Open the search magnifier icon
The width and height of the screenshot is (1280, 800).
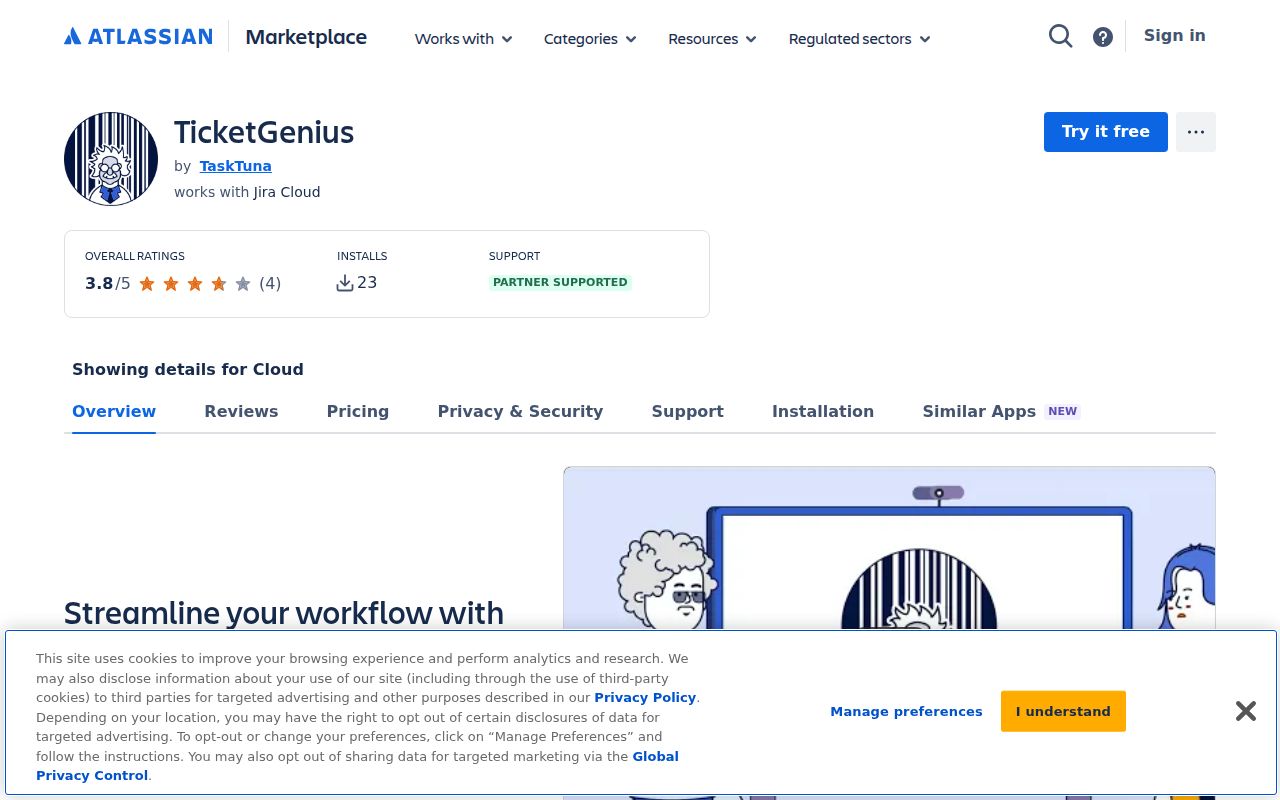pos(1060,37)
